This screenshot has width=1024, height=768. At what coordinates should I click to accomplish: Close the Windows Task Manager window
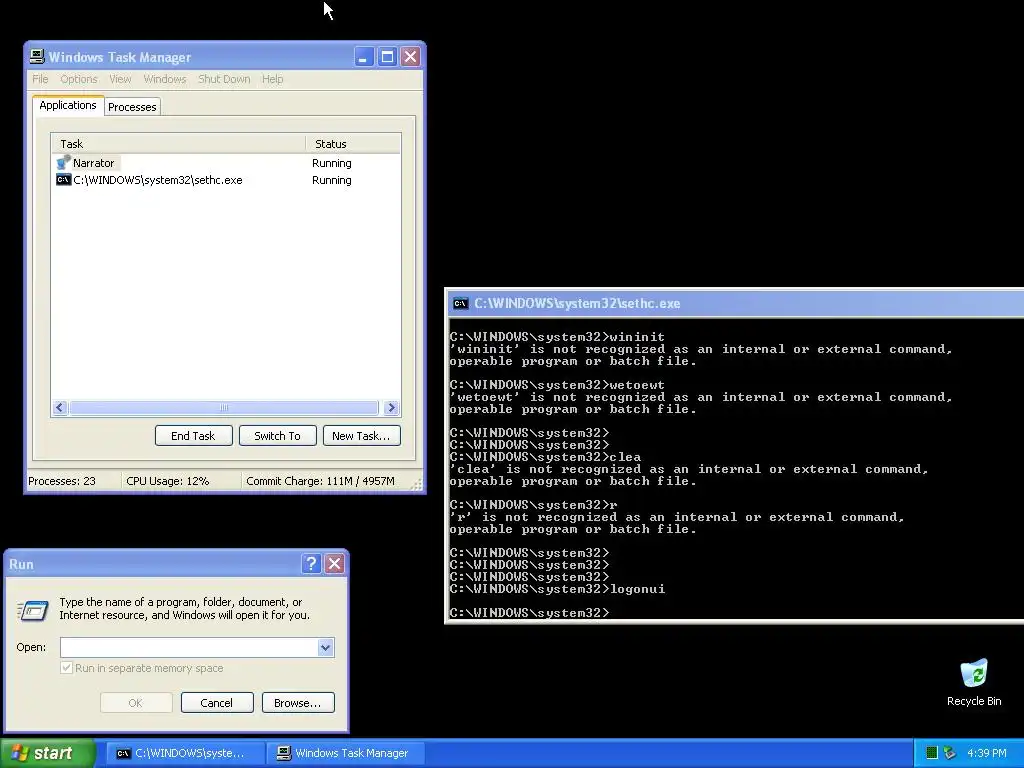[x=410, y=57]
